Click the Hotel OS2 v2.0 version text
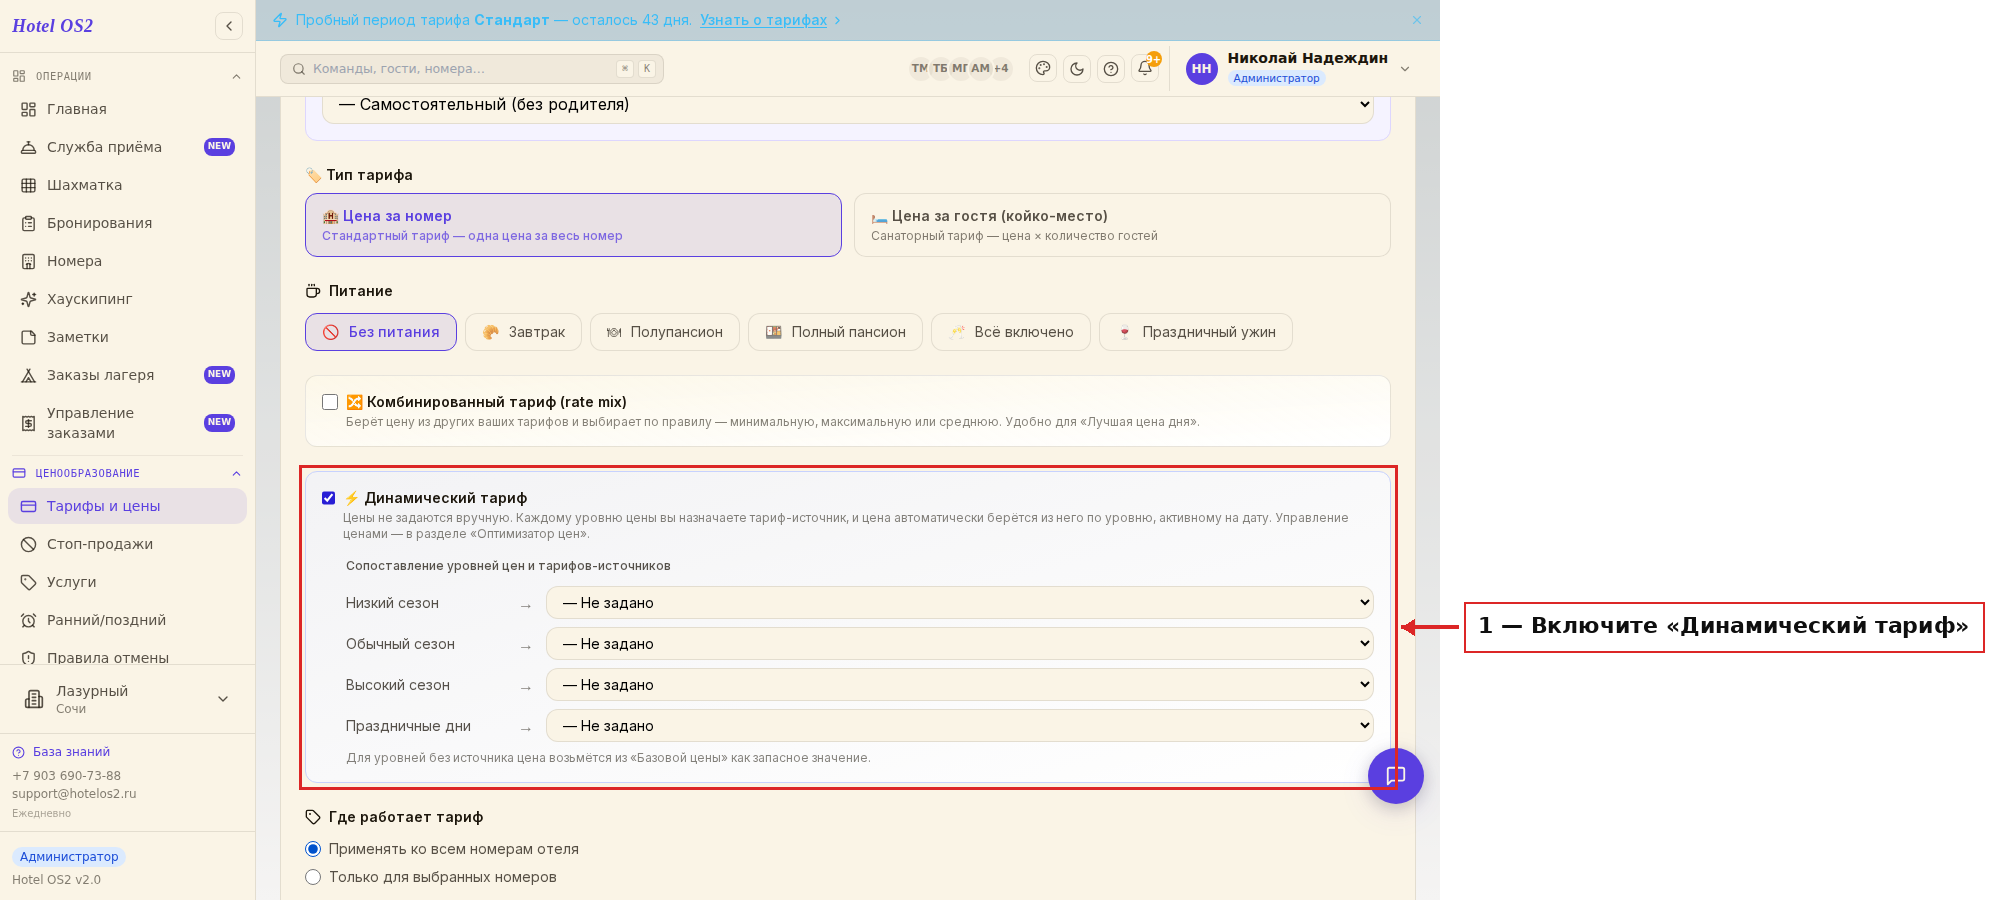Viewport: 2008px width, 900px height. point(56,880)
